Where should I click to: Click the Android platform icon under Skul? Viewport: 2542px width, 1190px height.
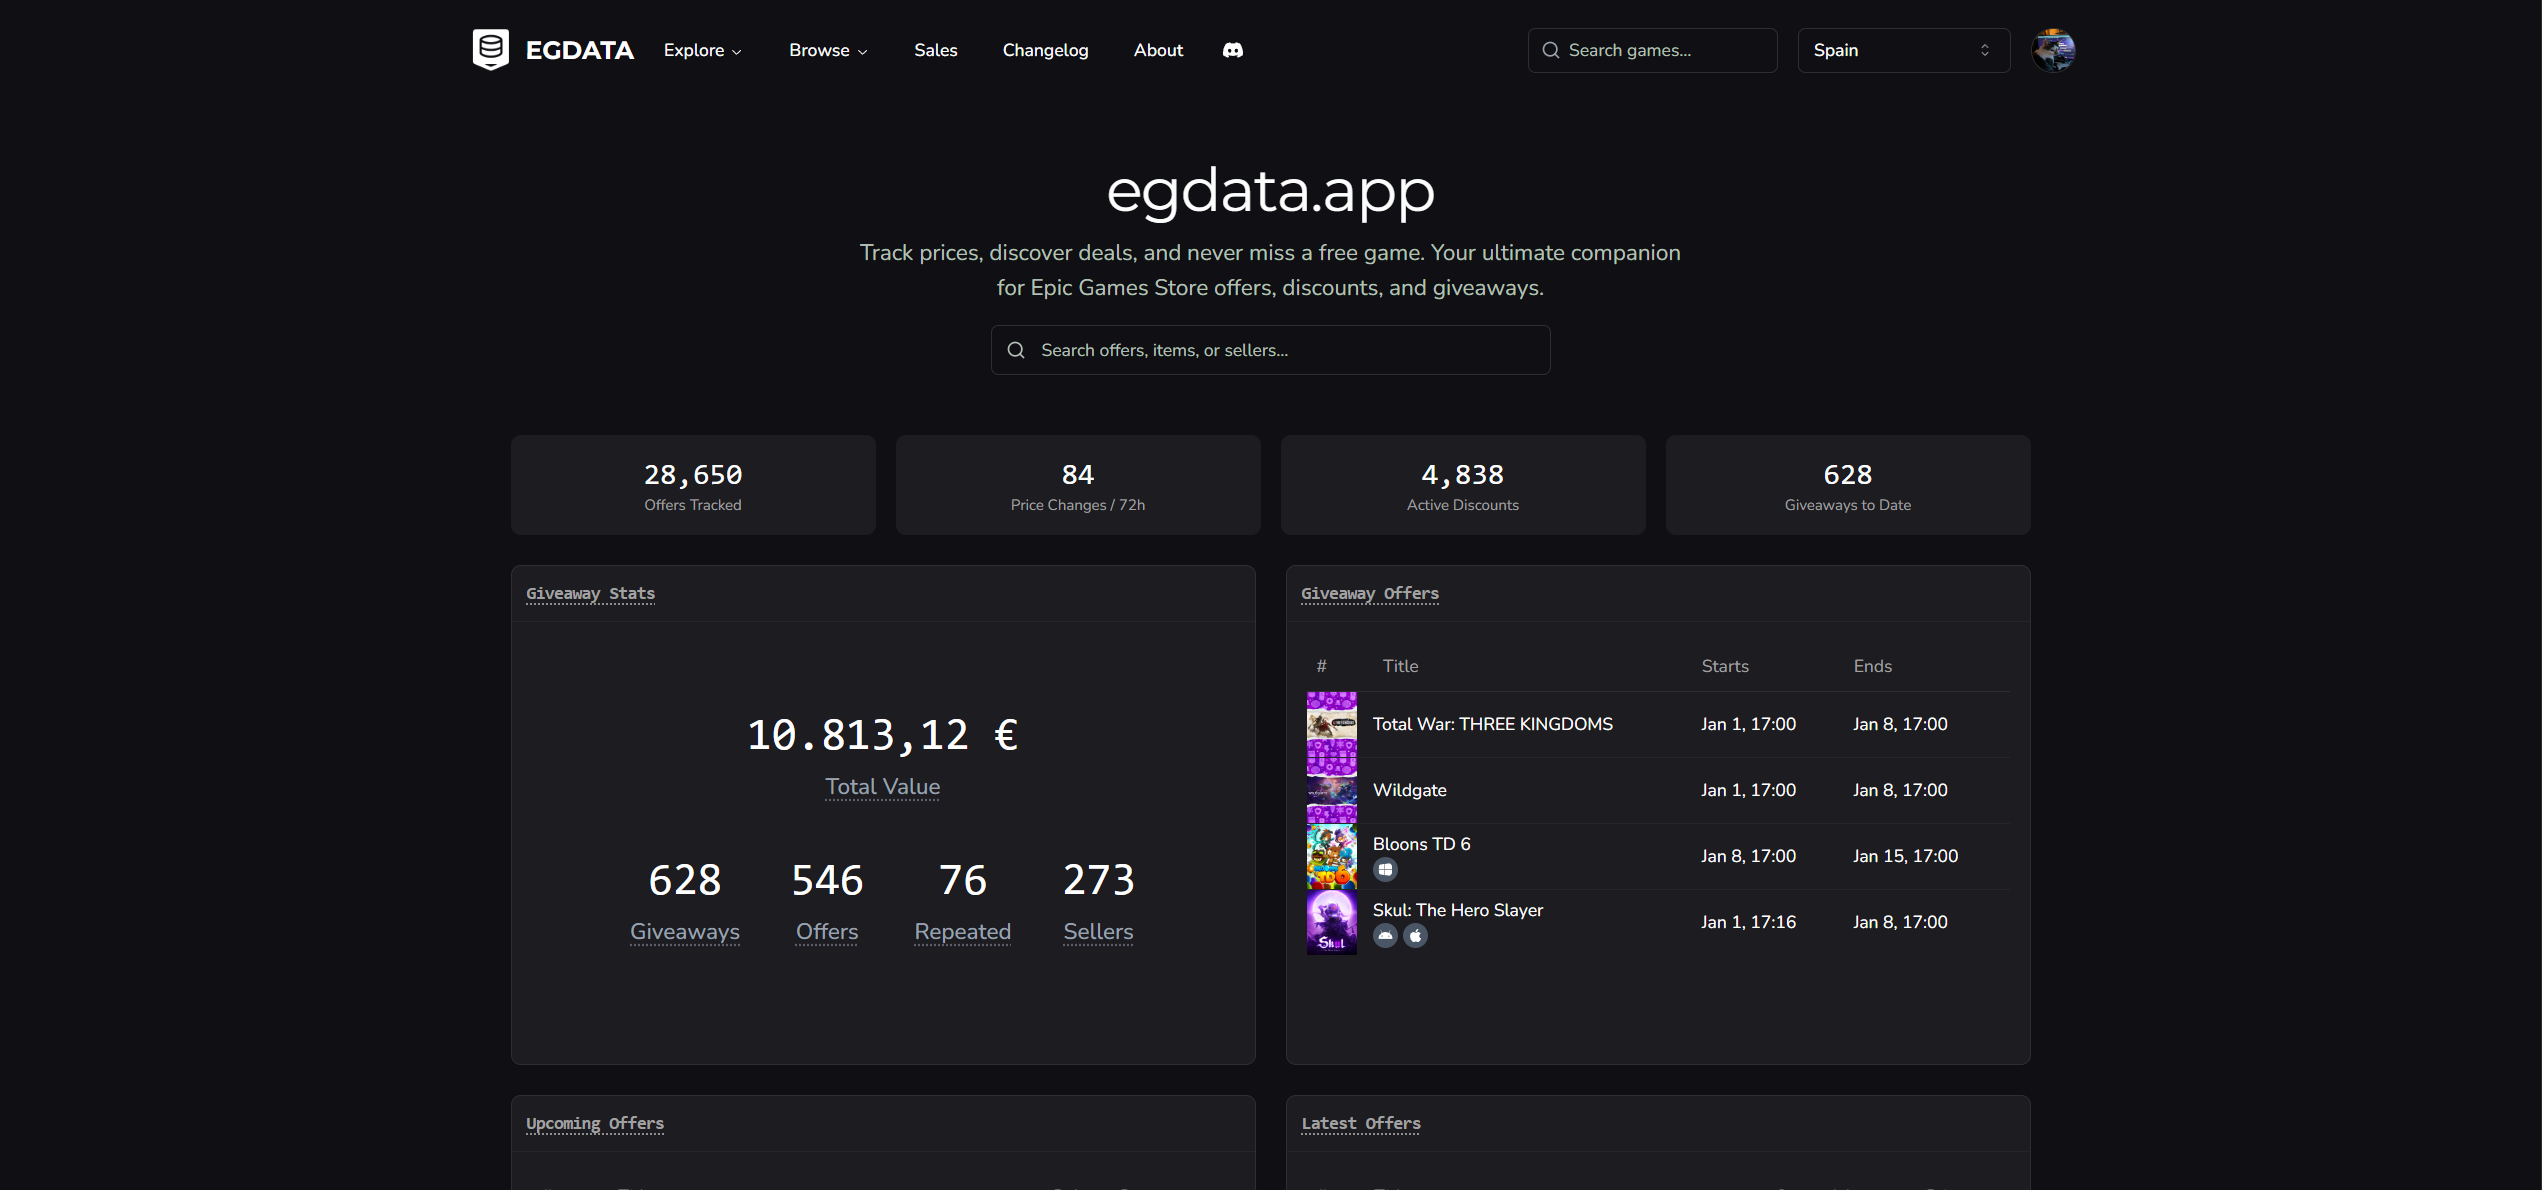click(1385, 936)
